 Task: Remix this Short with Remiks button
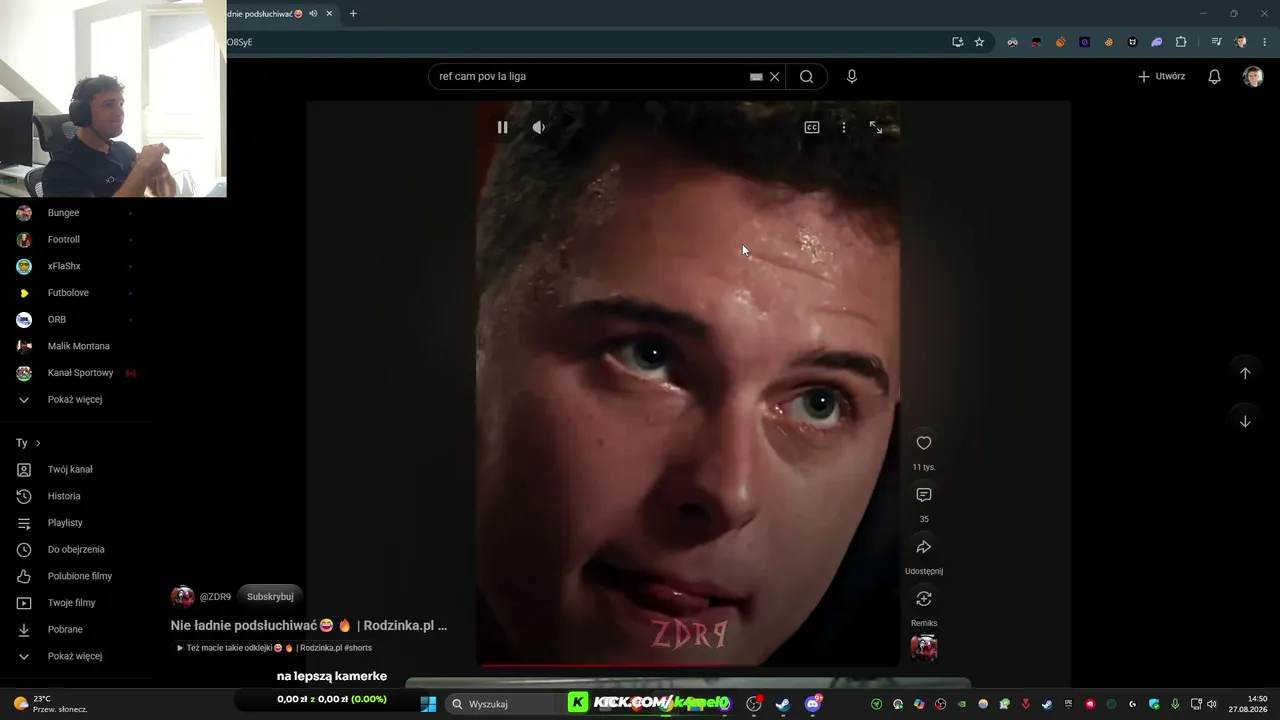(x=924, y=599)
